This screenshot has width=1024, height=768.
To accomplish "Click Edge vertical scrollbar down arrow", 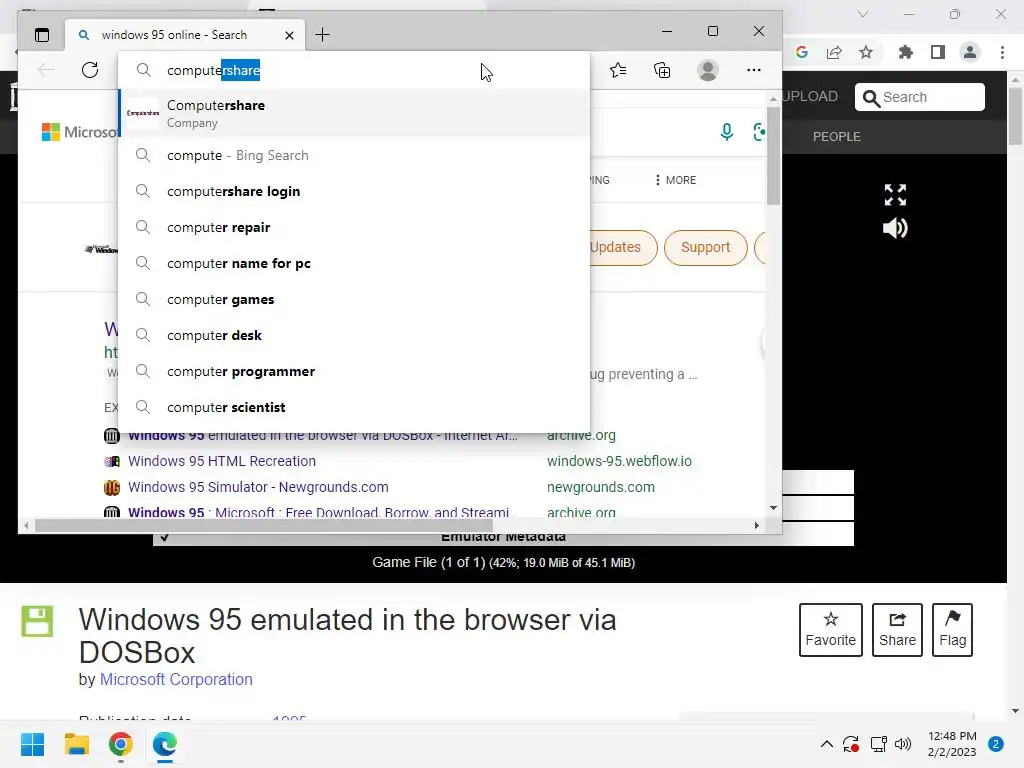I will (x=773, y=507).
